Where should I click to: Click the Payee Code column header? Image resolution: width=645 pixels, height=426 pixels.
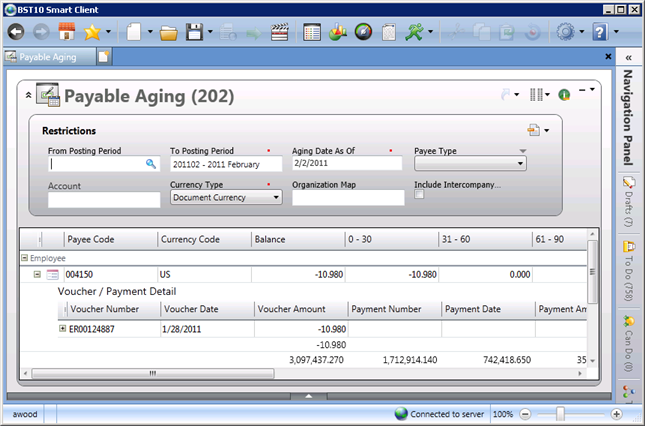click(108, 239)
